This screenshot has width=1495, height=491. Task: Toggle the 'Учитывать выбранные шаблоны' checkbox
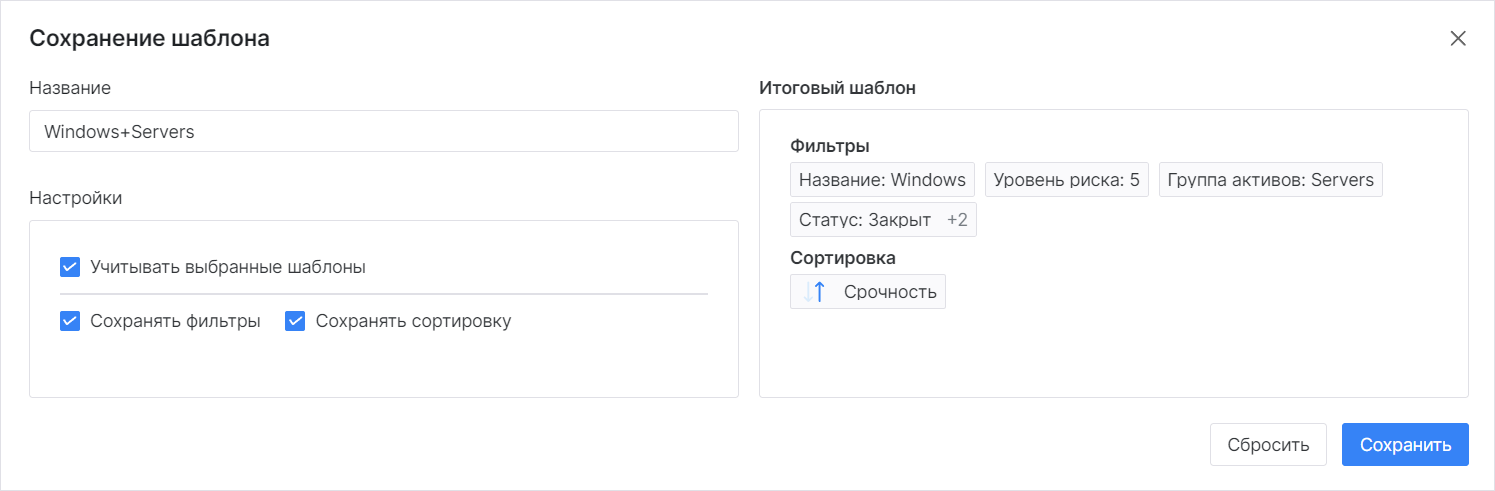tap(70, 267)
